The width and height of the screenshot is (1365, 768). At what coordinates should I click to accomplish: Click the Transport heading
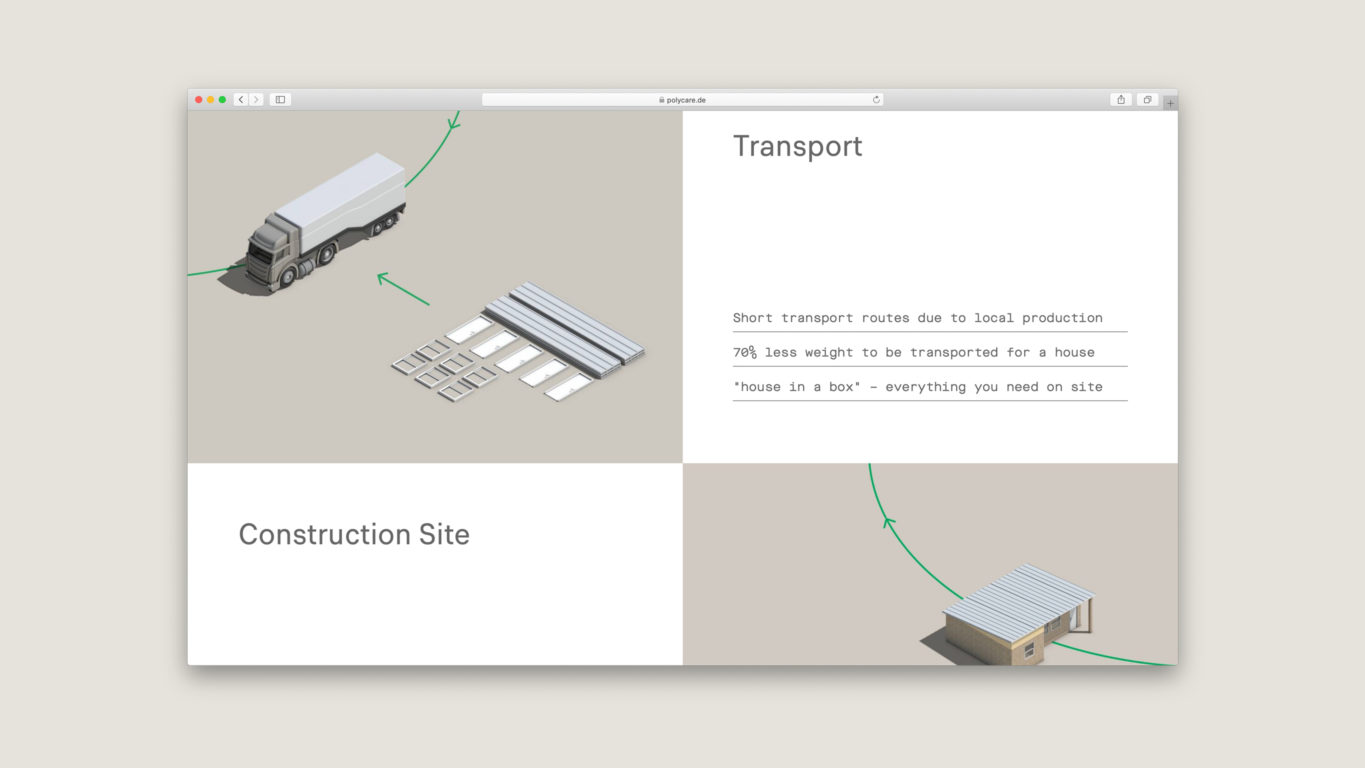[797, 146]
